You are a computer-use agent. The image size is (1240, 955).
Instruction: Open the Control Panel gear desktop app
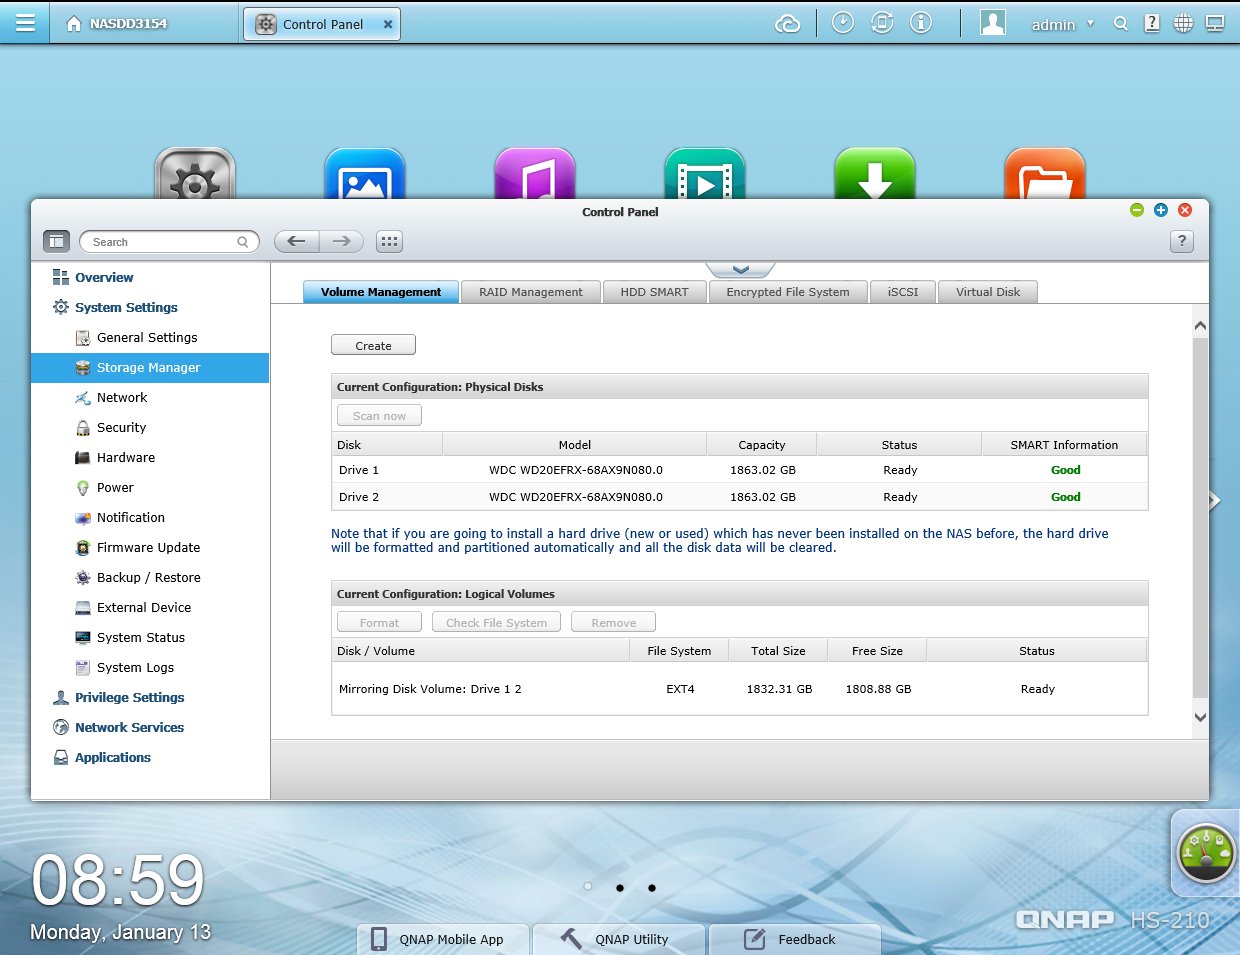[195, 173]
